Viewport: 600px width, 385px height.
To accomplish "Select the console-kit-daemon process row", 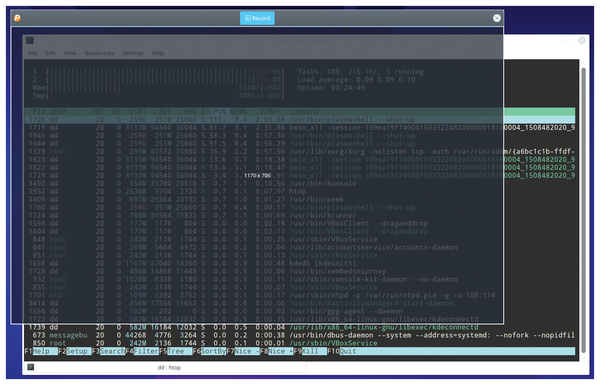I will 300,279.
